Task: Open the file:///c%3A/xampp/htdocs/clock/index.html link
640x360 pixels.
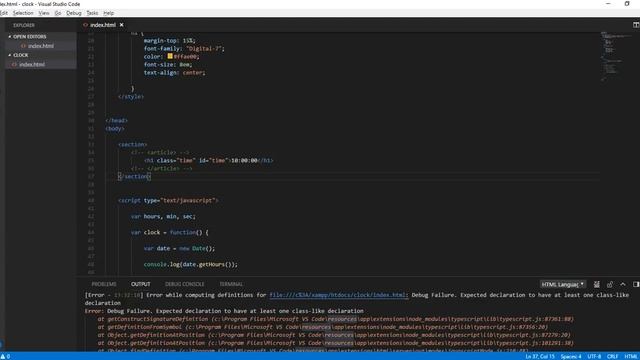Action: click(x=338, y=295)
